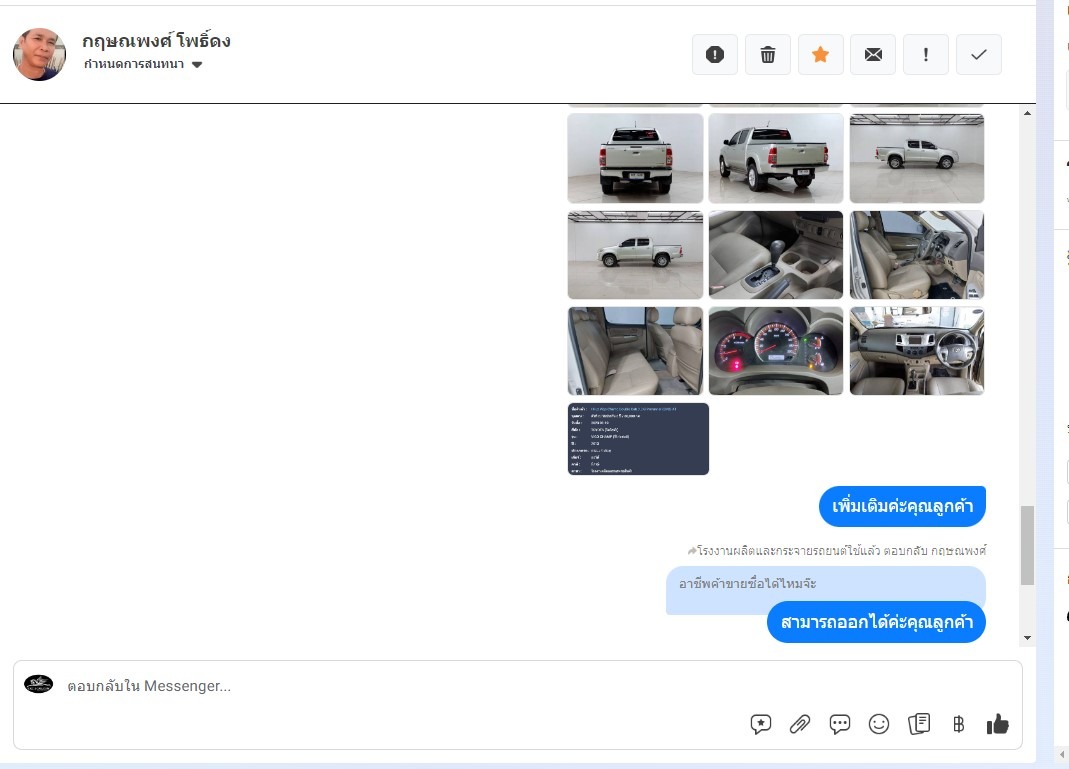The width and height of the screenshot is (1069, 769).
Task: Open speech bubble with dots icon
Action: (x=839, y=724)
